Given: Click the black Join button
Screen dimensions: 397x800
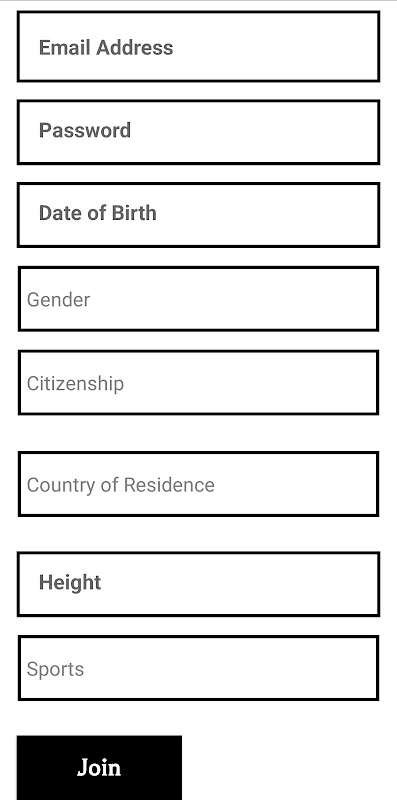Looking at the screenshot, I should click(x=99, y=767).
